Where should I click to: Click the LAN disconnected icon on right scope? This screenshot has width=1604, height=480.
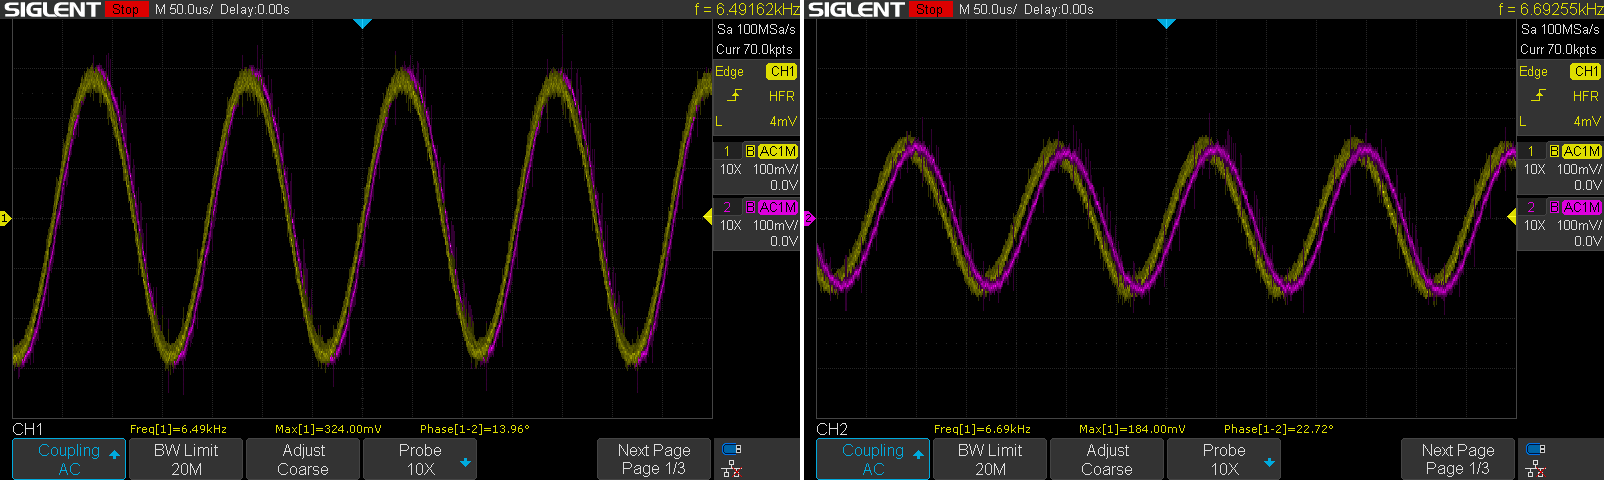click(x=1536, y=469)
